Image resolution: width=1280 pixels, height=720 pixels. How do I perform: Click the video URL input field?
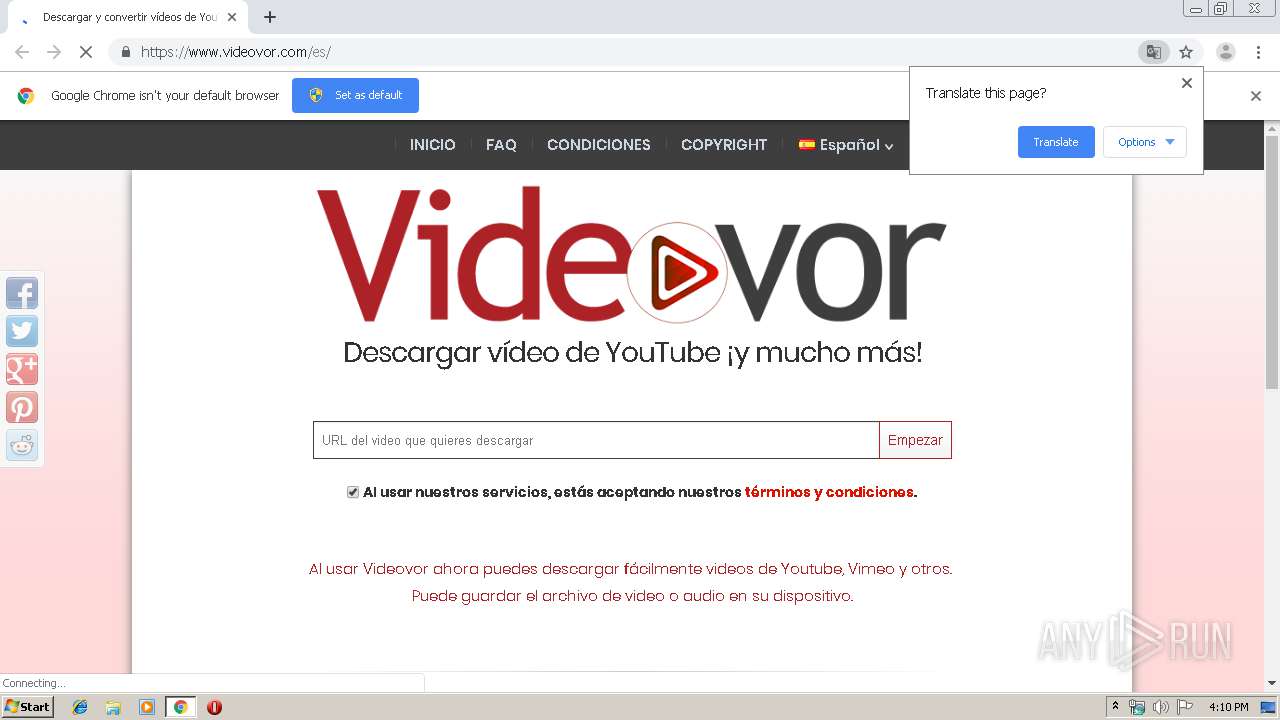point(596,440)
